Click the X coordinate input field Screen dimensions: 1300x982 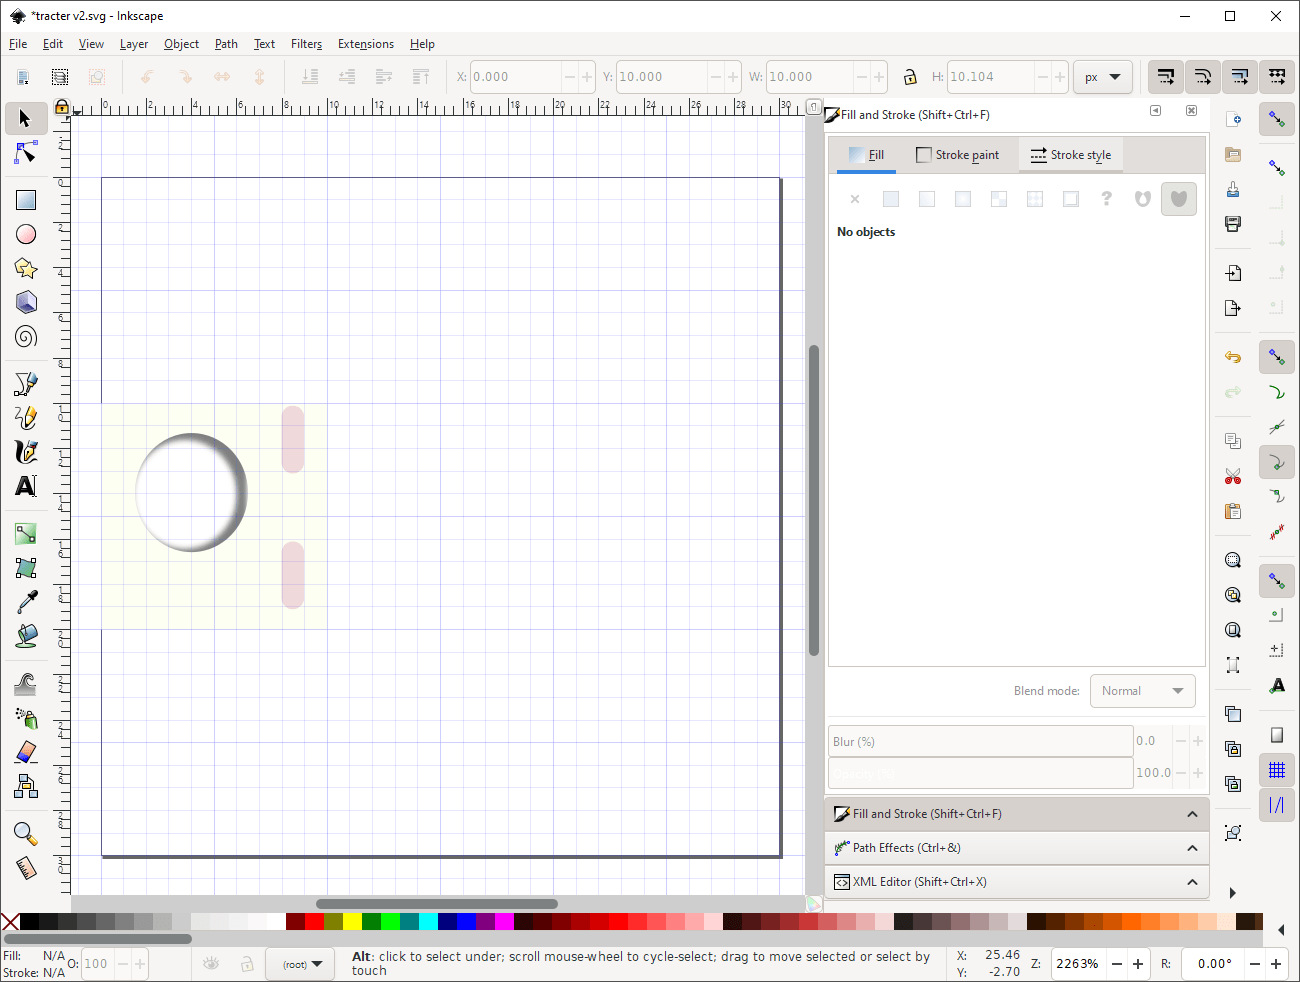515,77
